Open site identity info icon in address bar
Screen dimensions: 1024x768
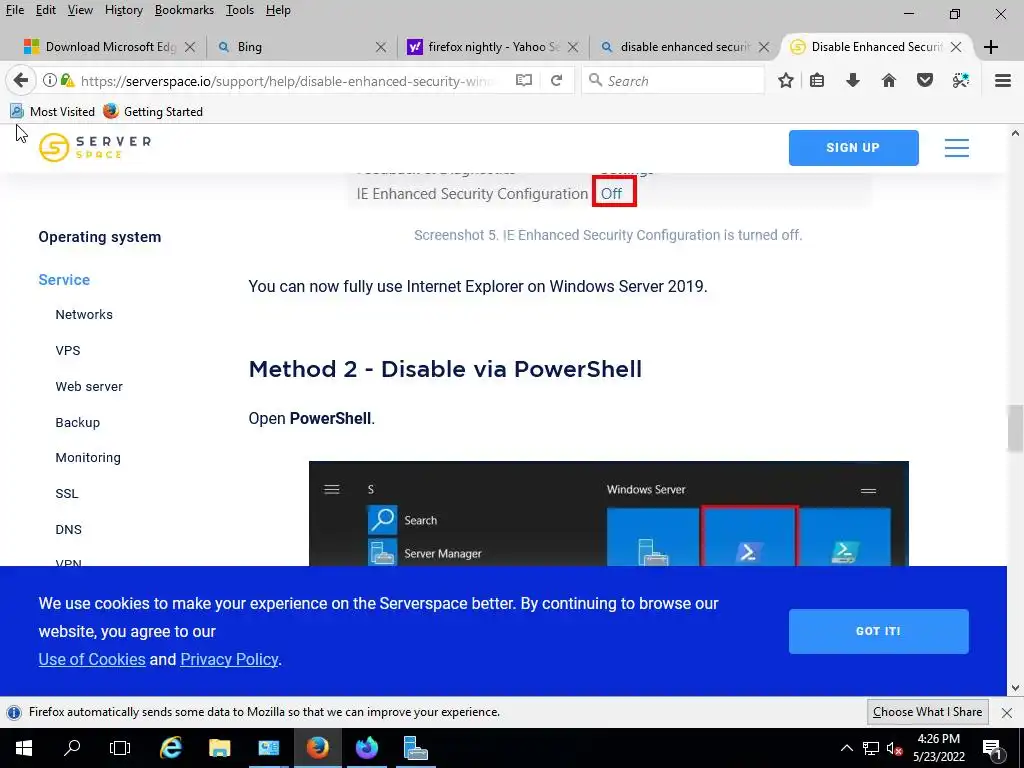(x=50, y=80)
